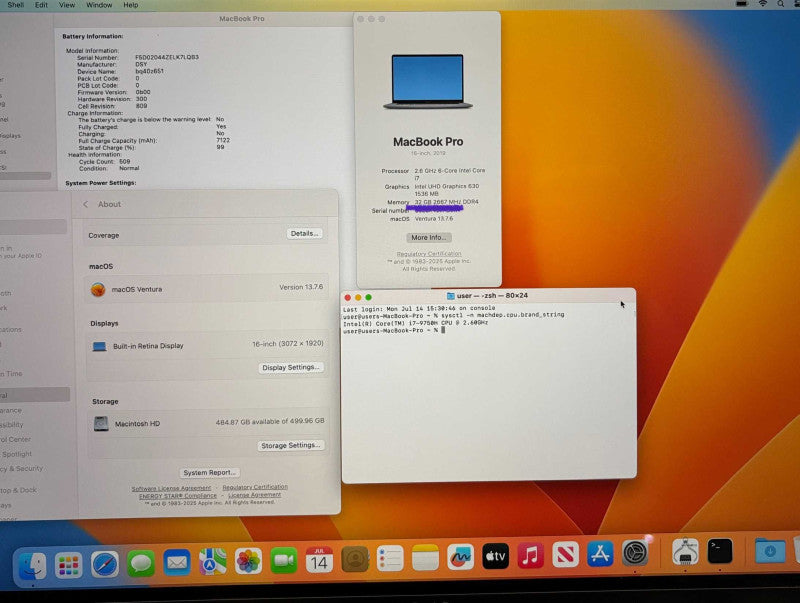Click Wi-Fi icon in menu bar
Image resolution: width=800 pixels, height=603 pixels.
click(x=763, y=4)
